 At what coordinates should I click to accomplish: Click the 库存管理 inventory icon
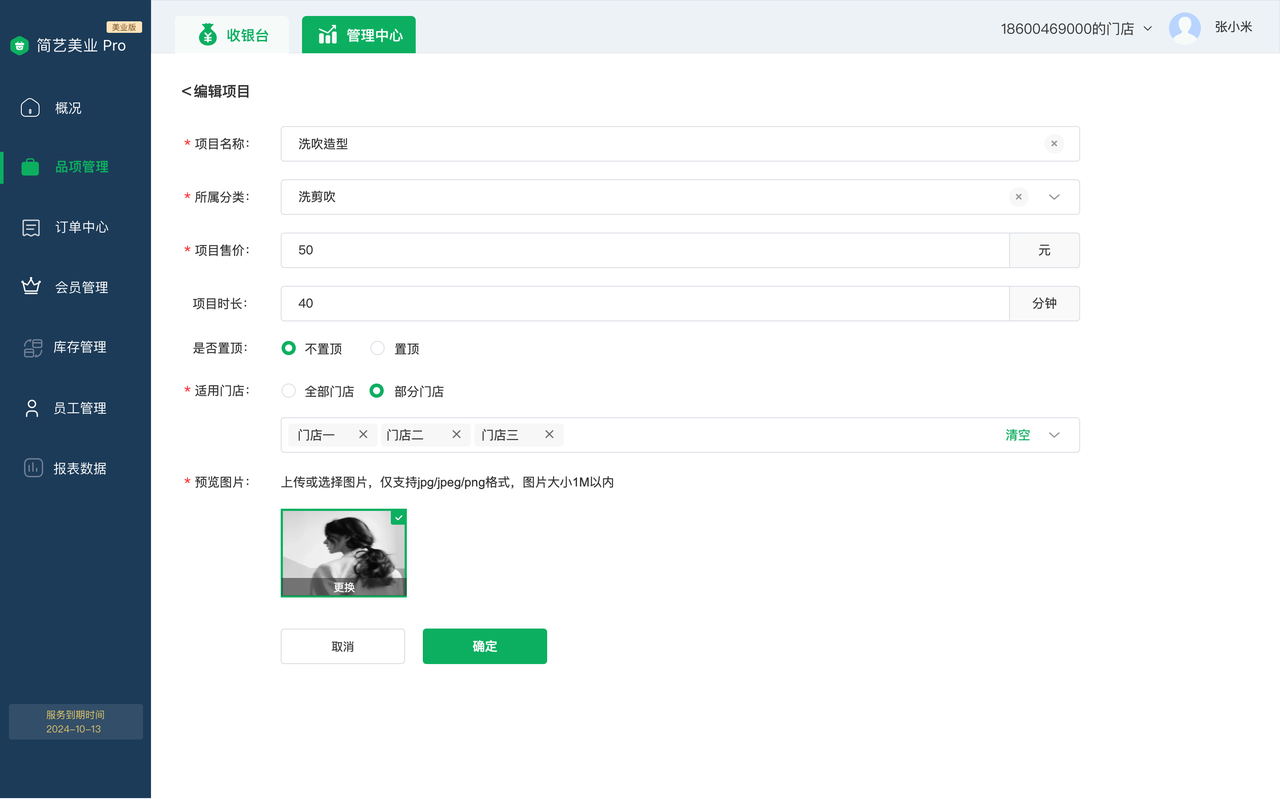pyautogui.click(x=32, y=348)
